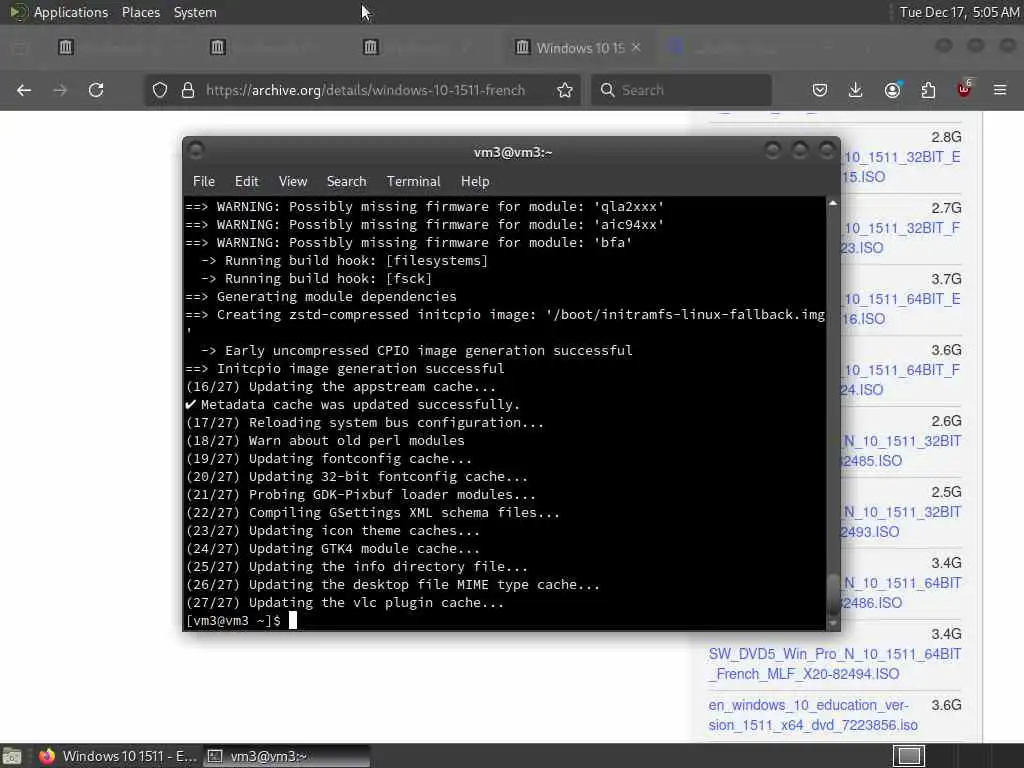Click the '(27/27) Updating the vlc plugin cache...' line
The image size is (1024, 768).
click(x=345, y=603)
